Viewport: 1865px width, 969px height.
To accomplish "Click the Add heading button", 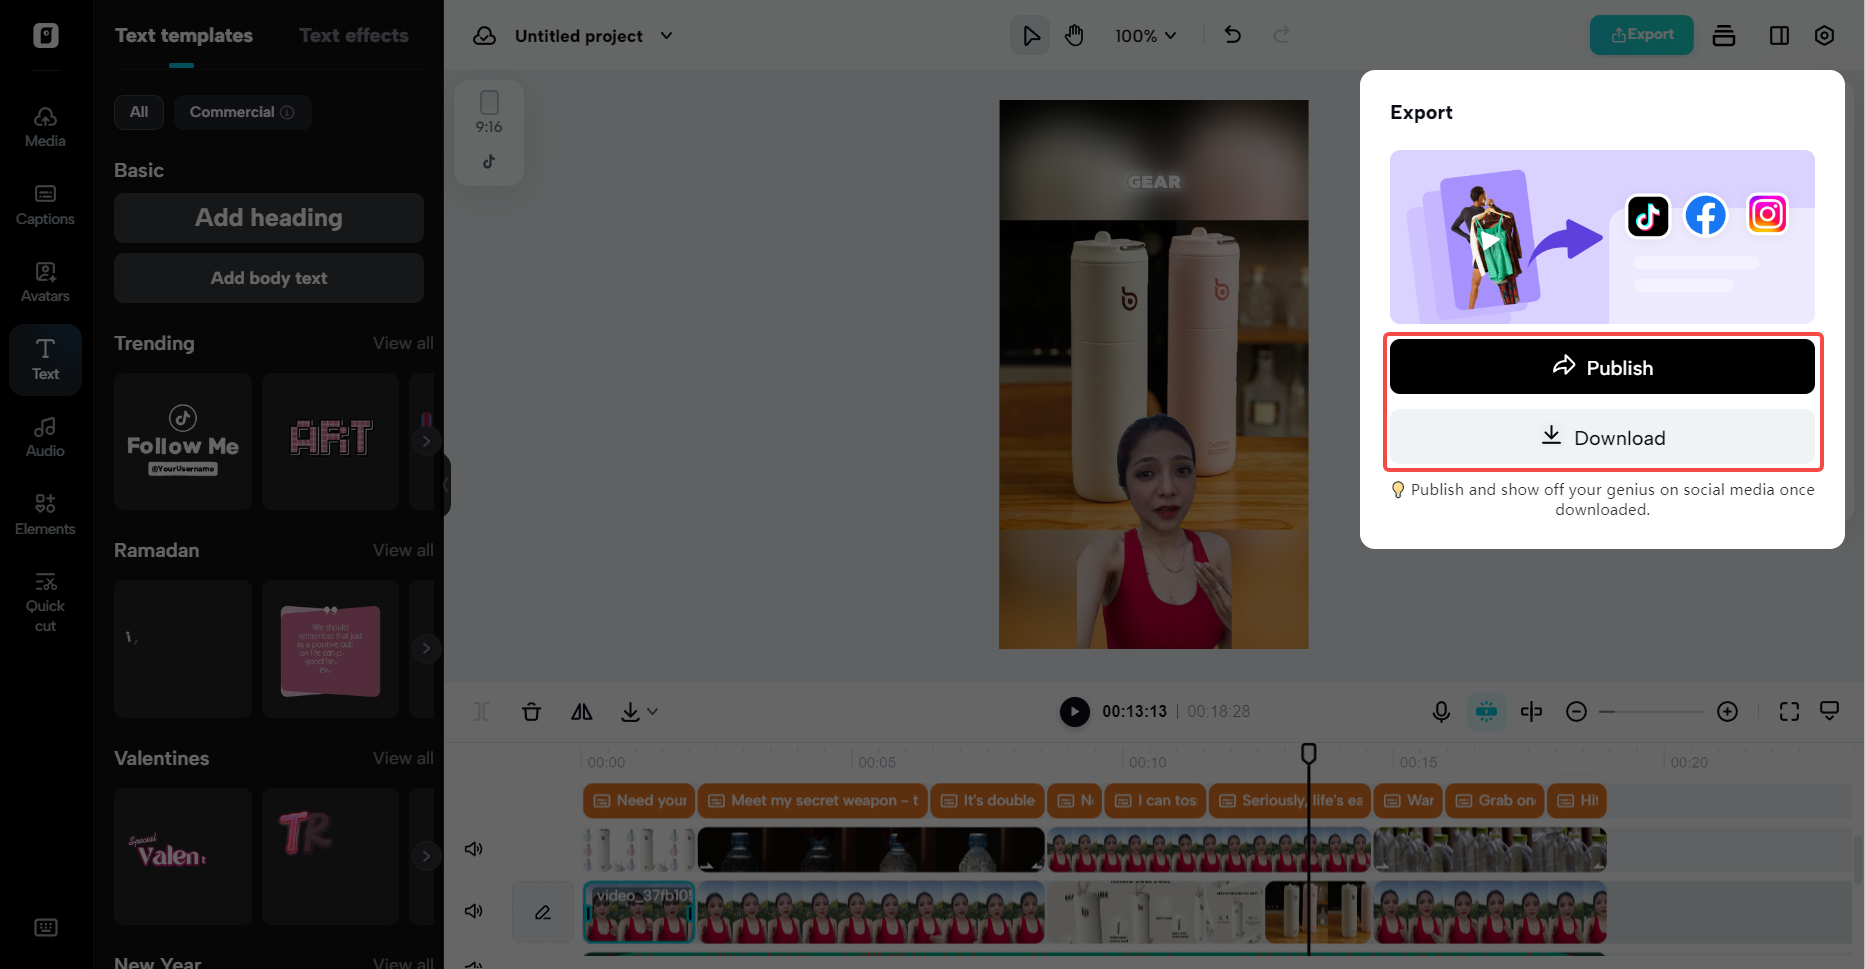I will [268, 217].
